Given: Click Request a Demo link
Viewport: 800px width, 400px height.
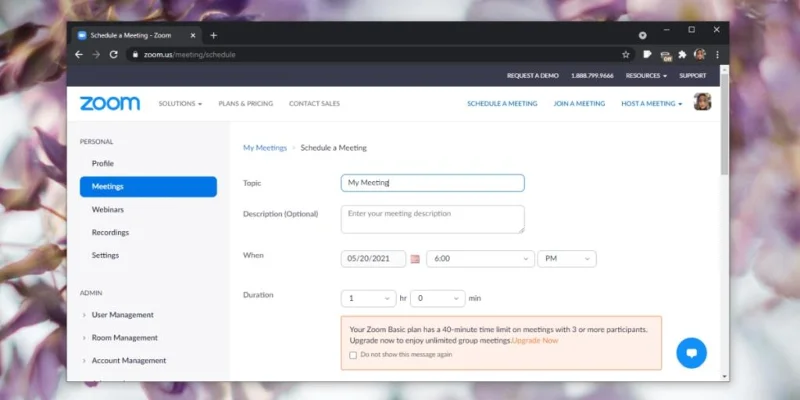Looking at the screenshot, I should click(x=533, y=76).
